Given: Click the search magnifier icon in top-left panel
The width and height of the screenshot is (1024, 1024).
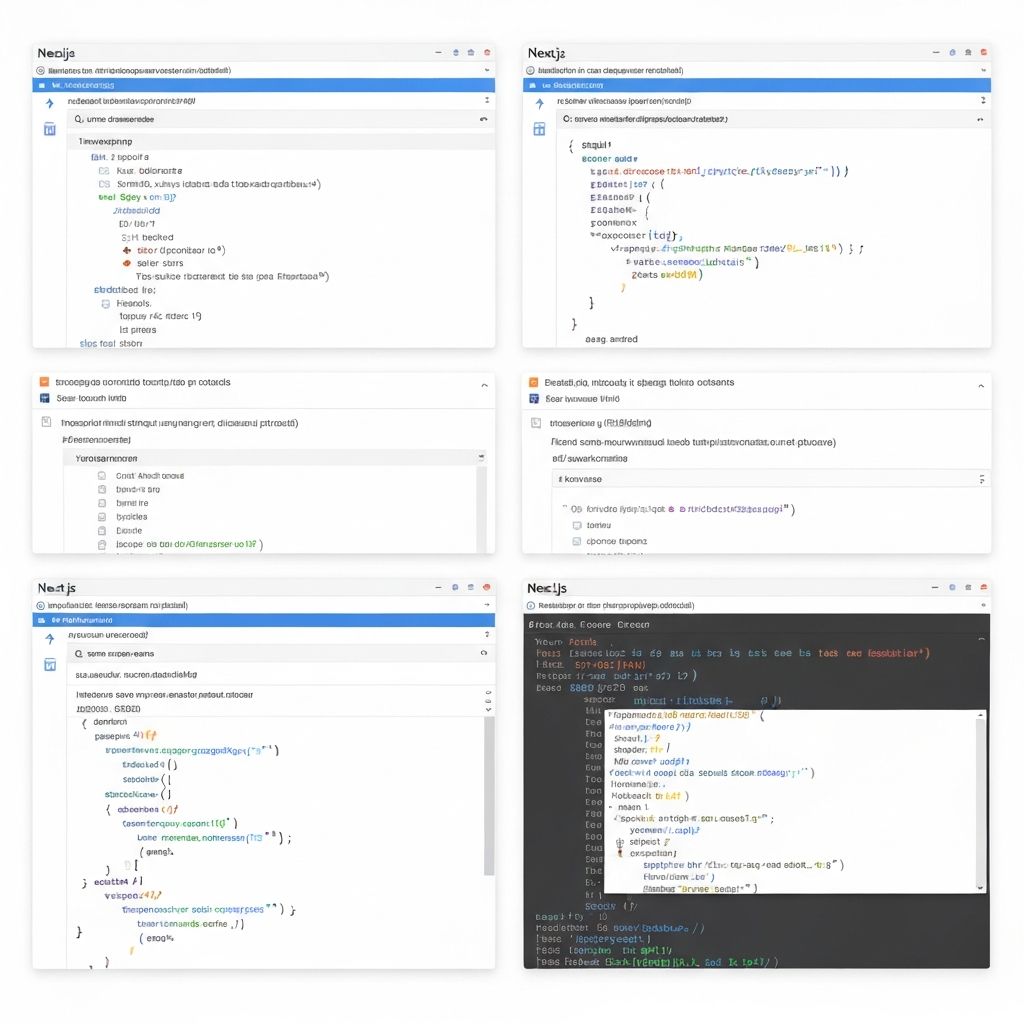Looking at the screenshot, I should click(x=78, y=119).
